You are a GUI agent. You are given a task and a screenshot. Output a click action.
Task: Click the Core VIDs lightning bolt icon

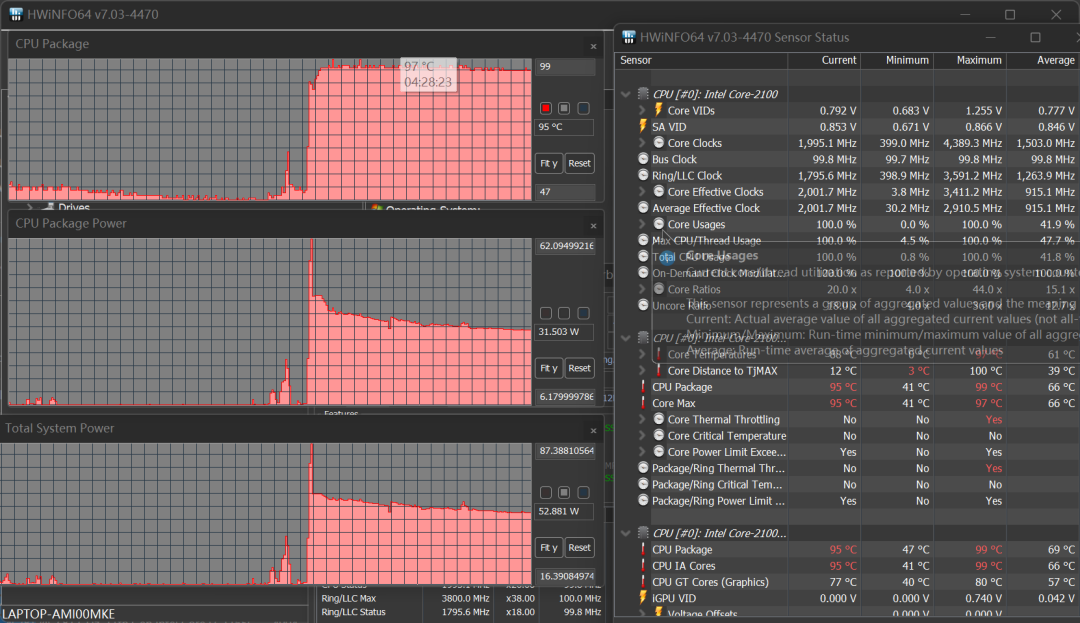(x=658, y=110)
